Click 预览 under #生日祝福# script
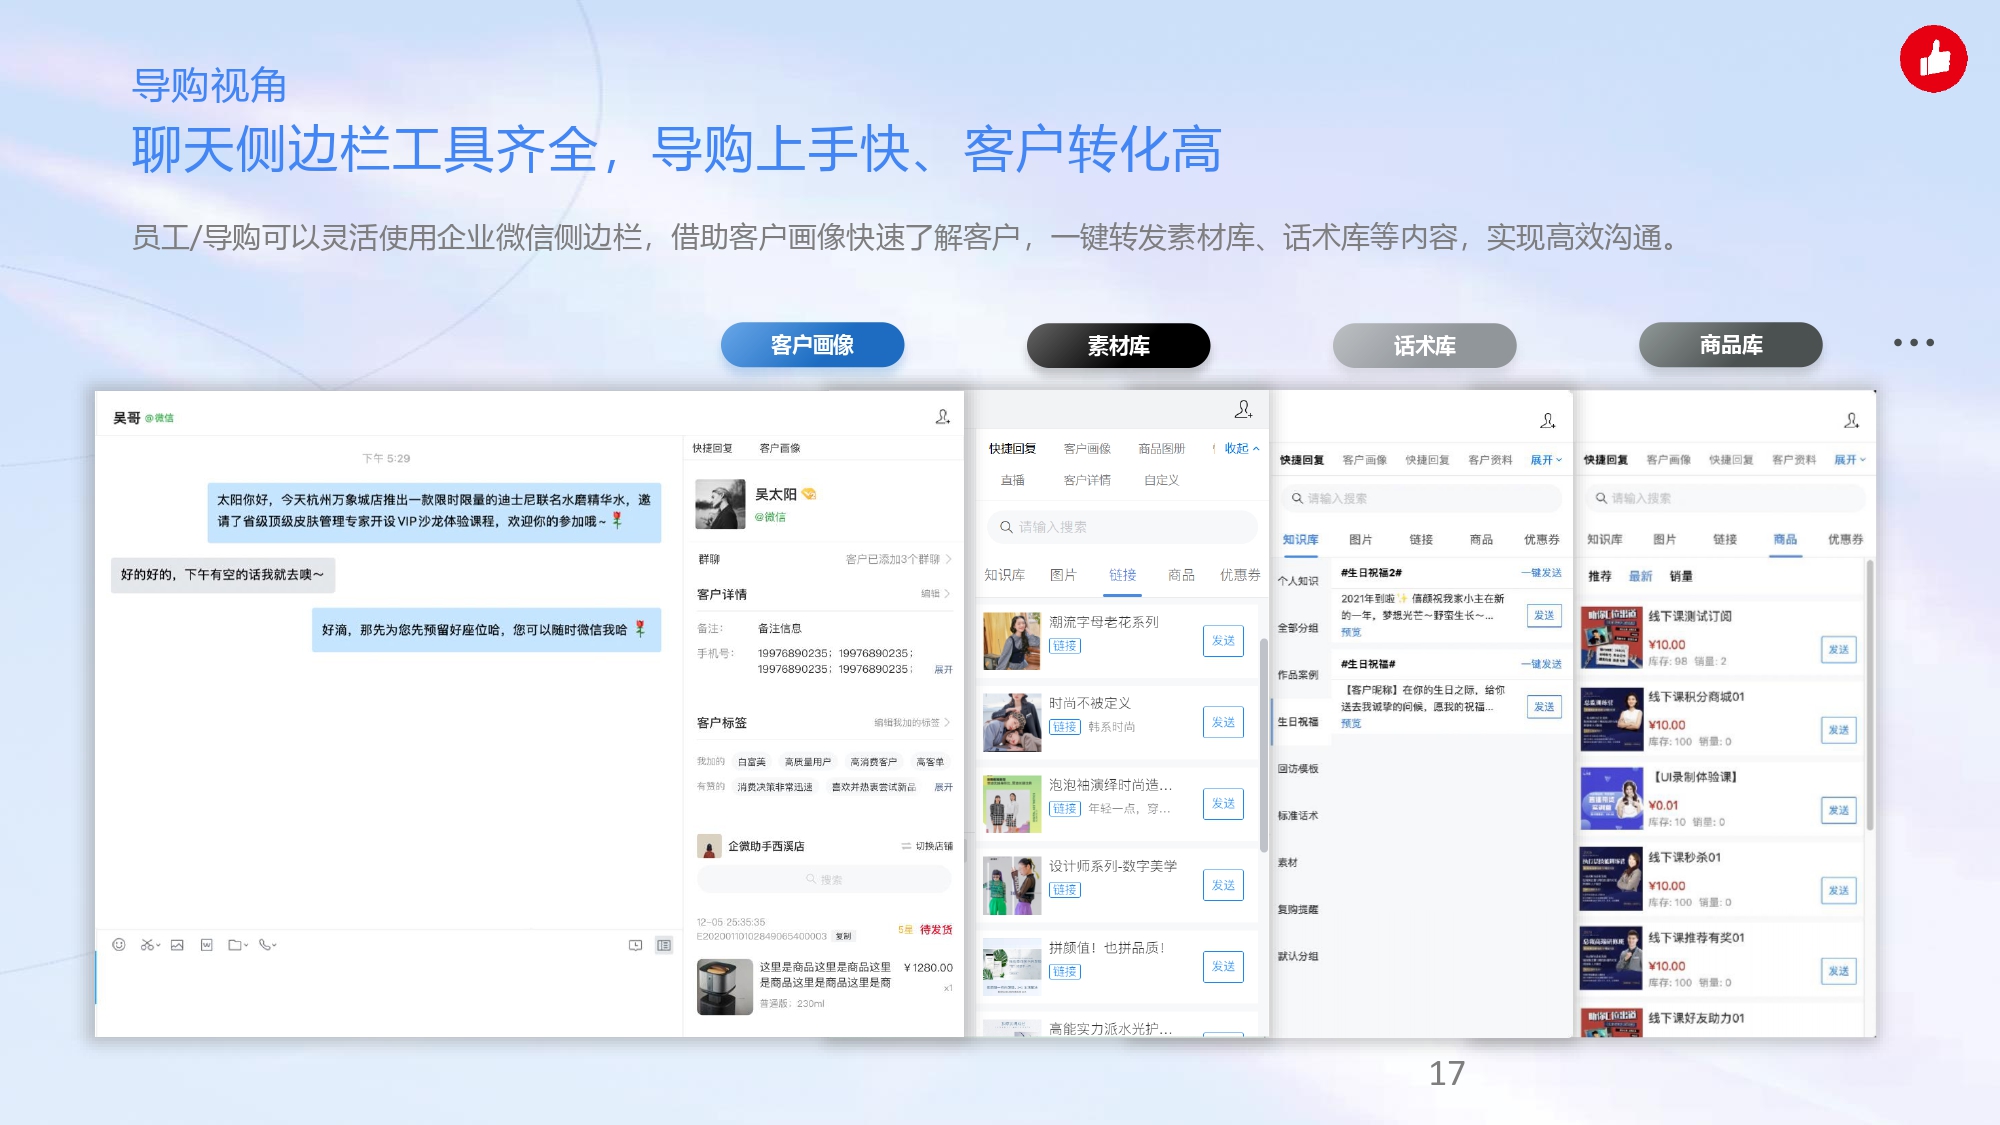This screenshot has width=2000, height=1125. point(1351,724)
